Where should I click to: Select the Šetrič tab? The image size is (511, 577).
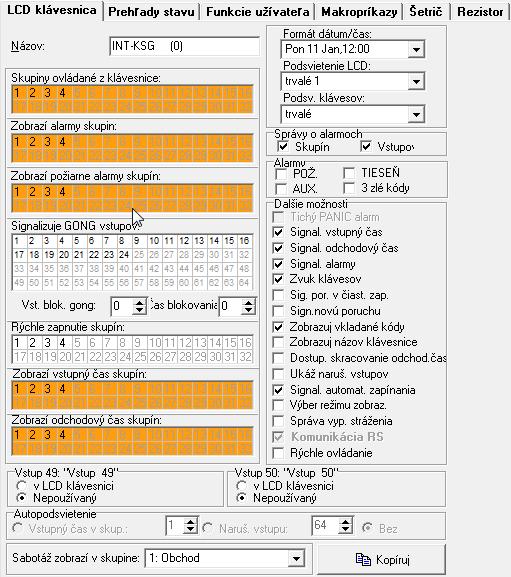(x=426, y=12)
